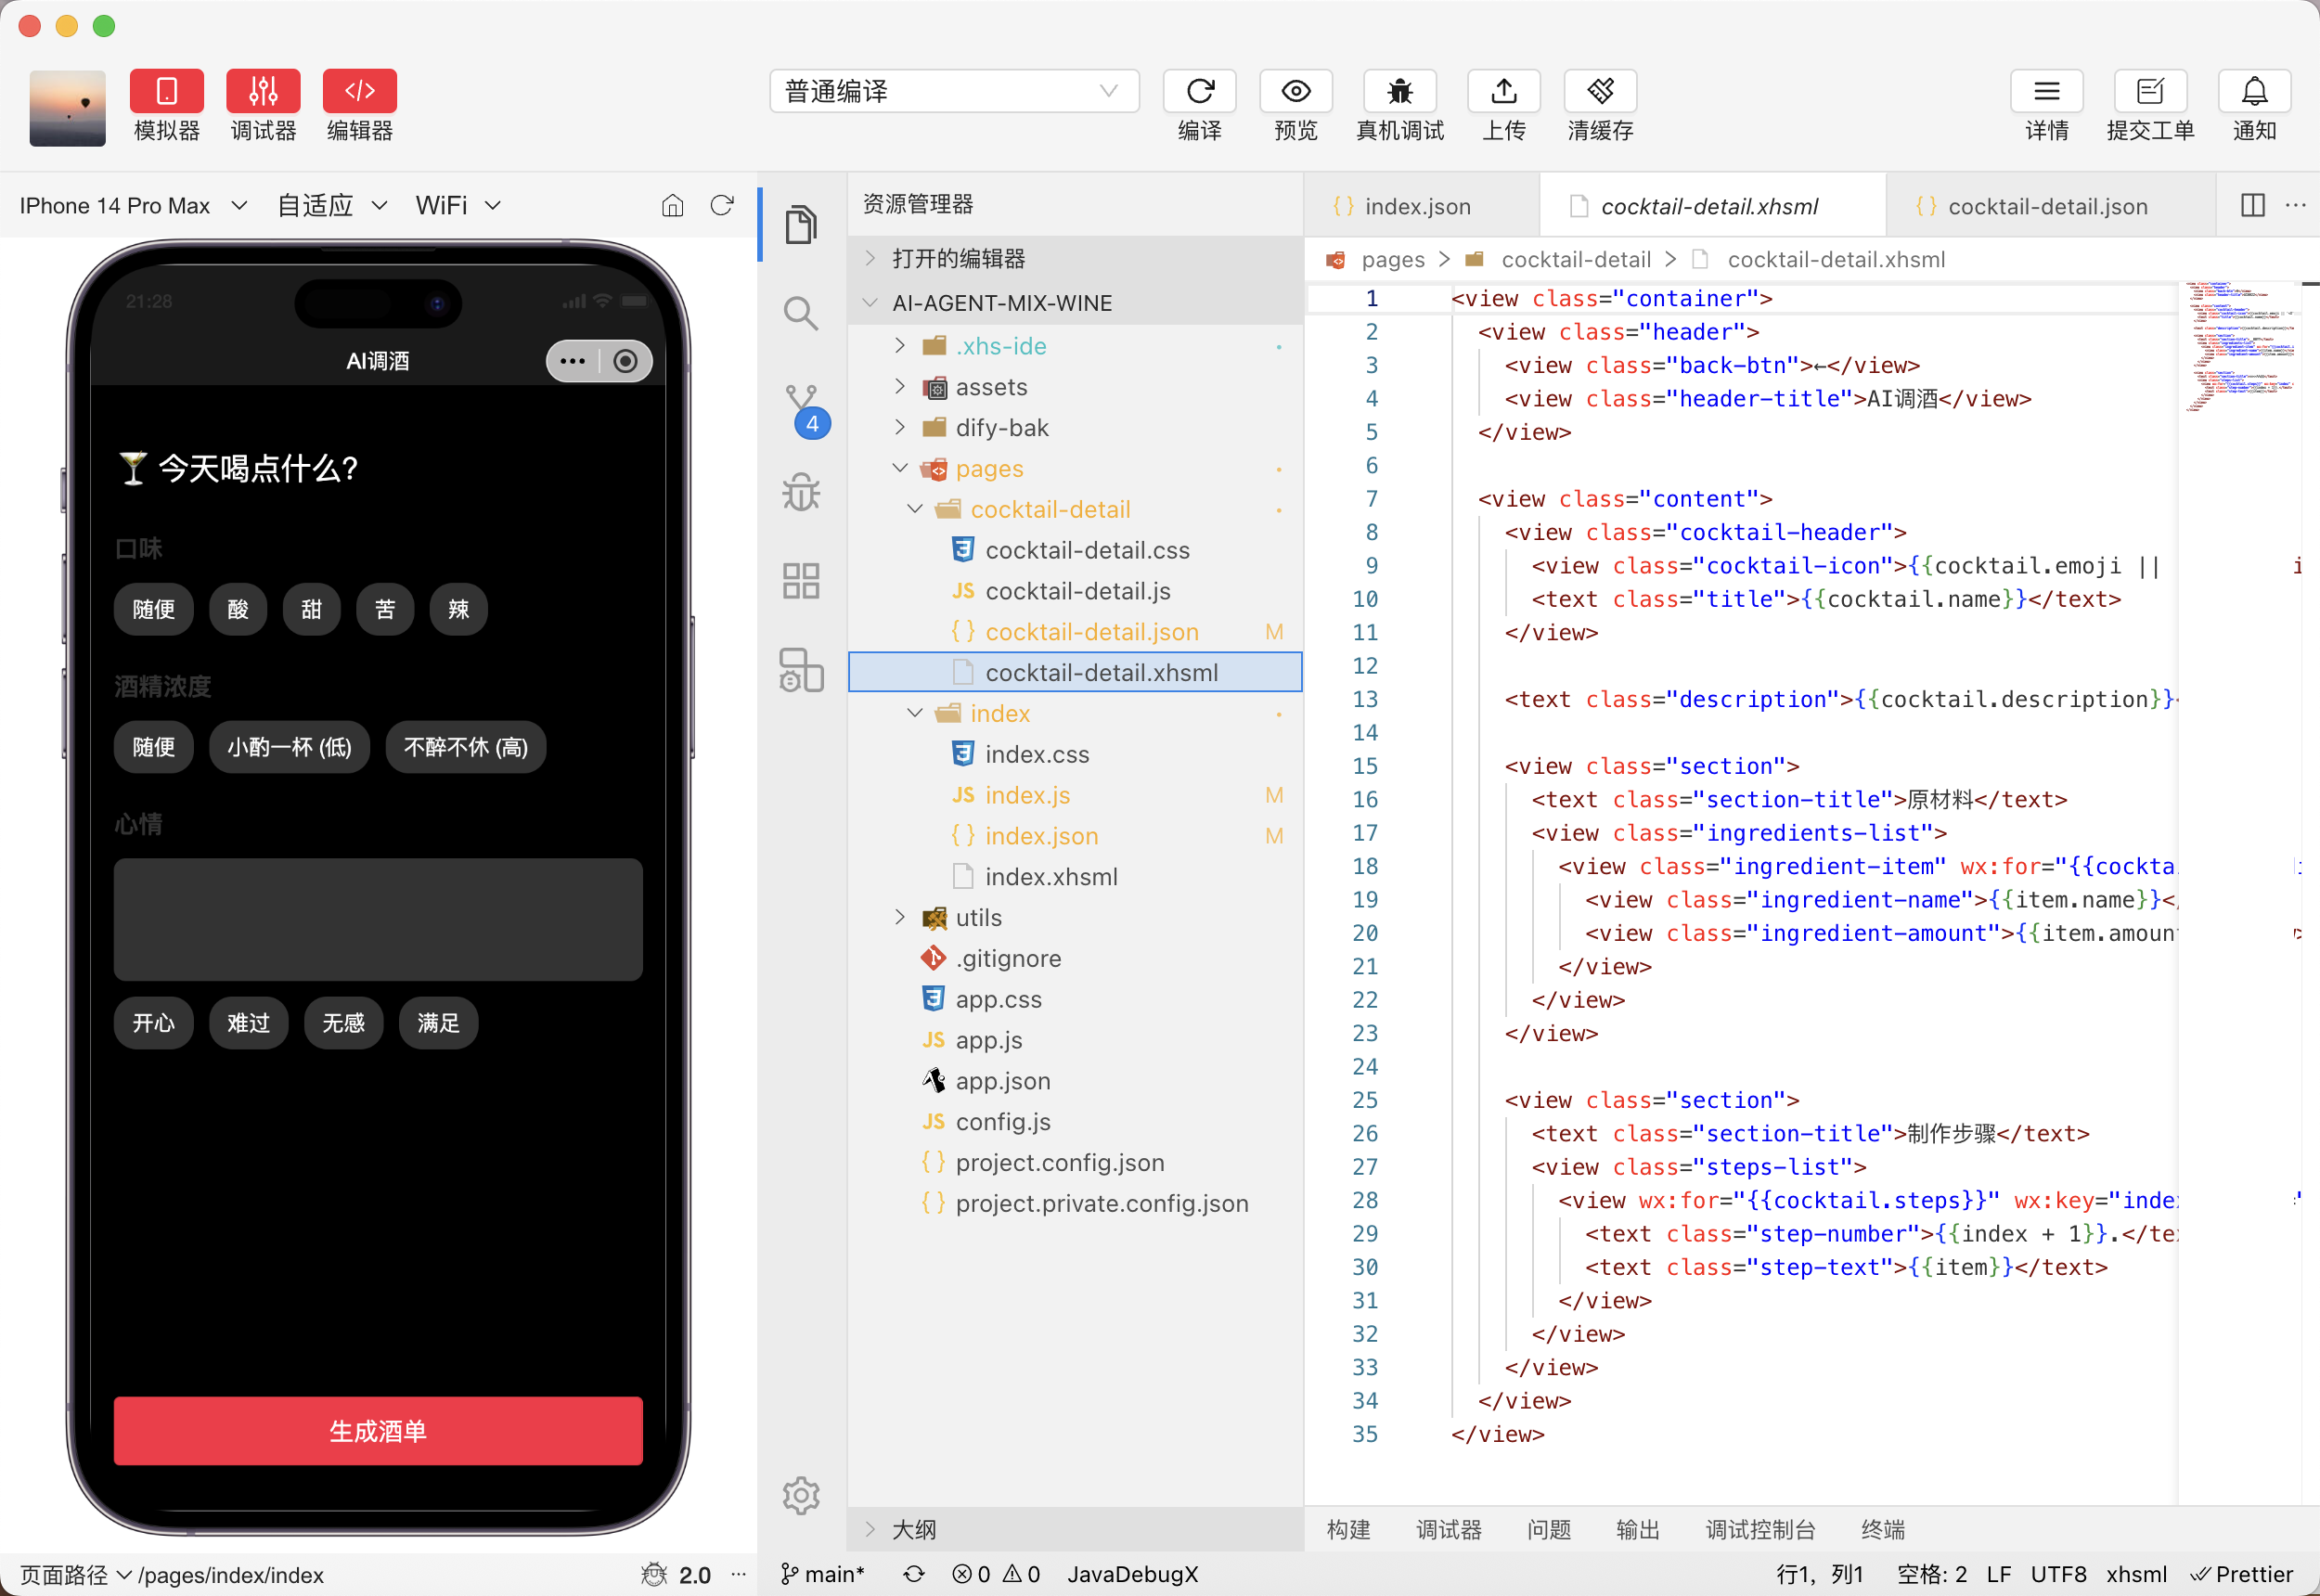
Task: Open the Explorer files icon in activity bar
Action: tap(800, 225)
